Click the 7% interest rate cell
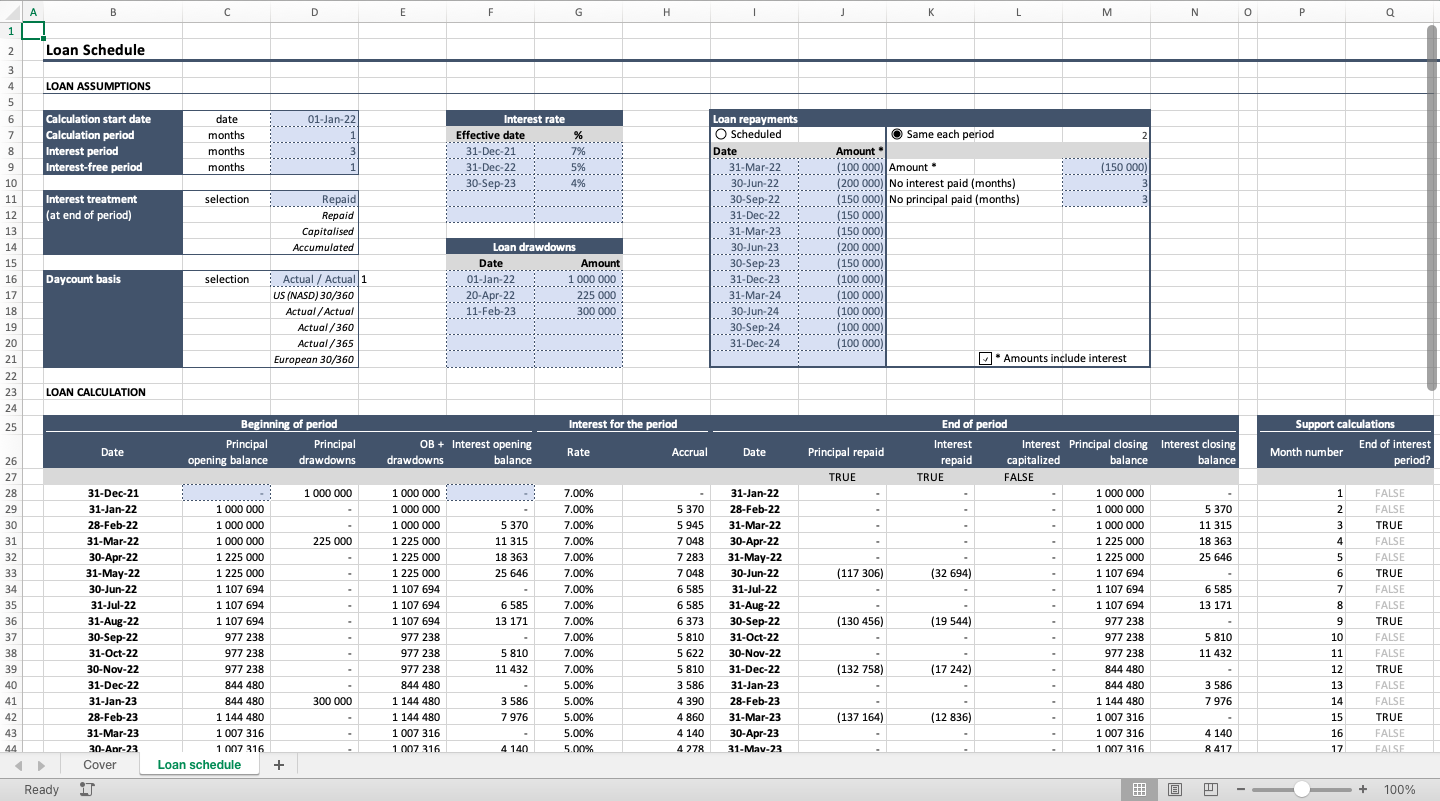Image resolution: width=1440 pixels, height=801 pixels. pos(578,151)
